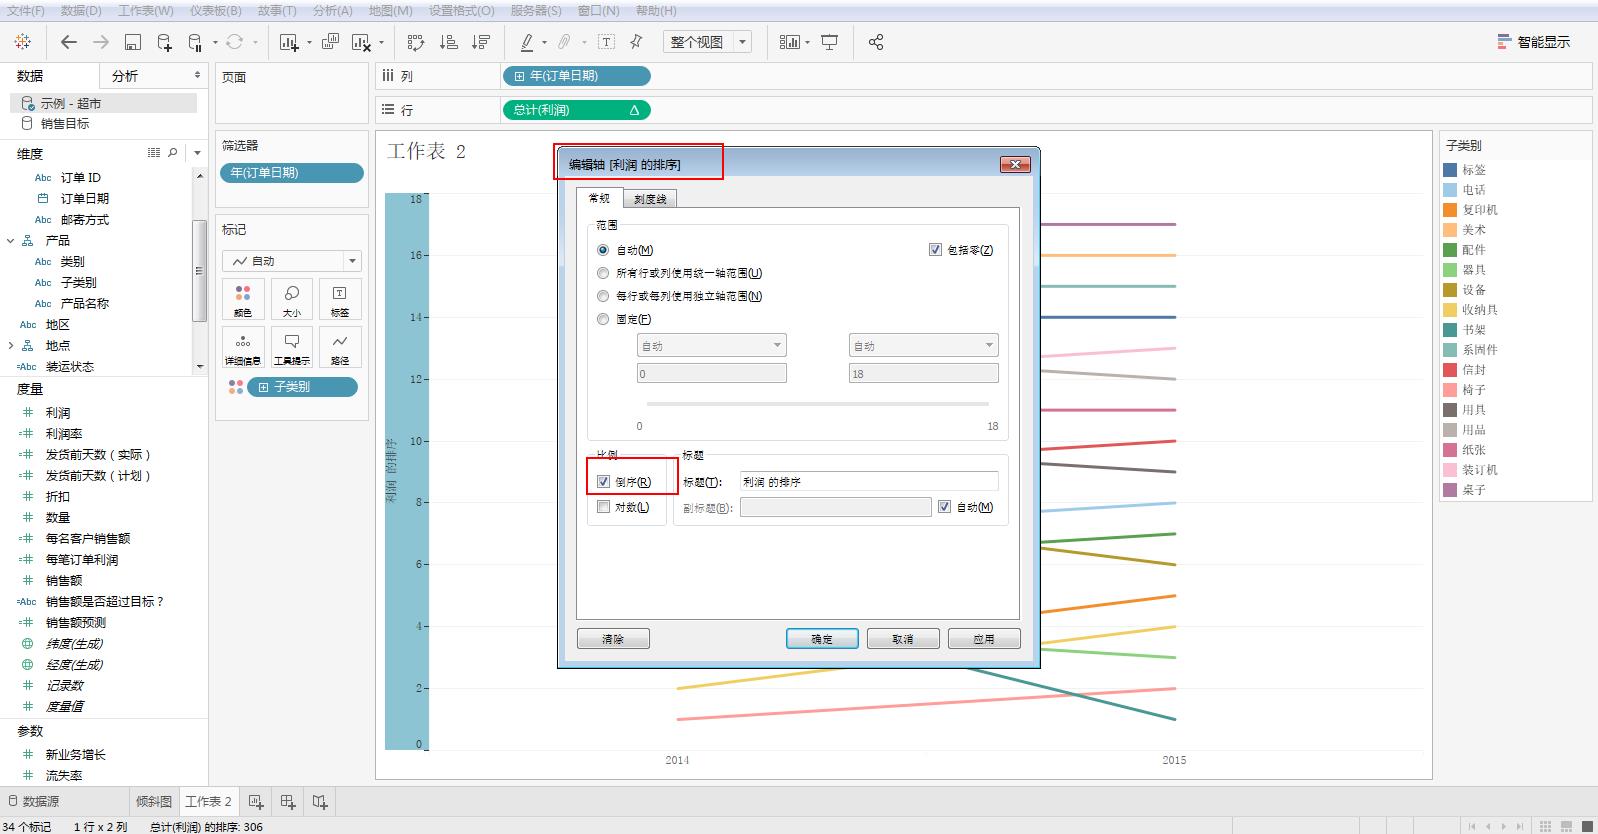This screenshot has height=834, width=1598.
Task: Duplicate the sheet with the toolbar icon
Action: (330, 42)
